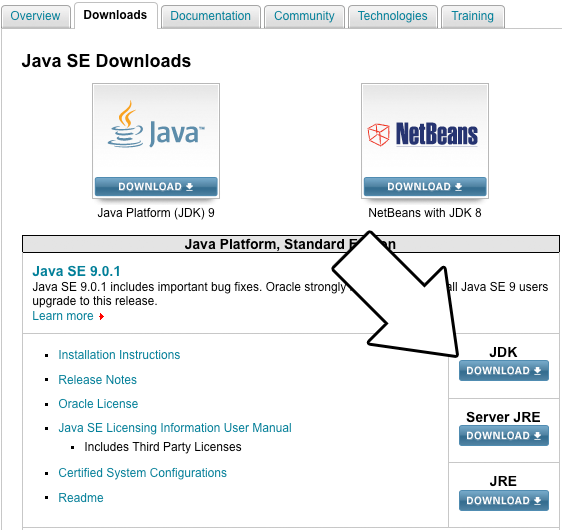Click 'Java Platform (JDK) 9' caption
The height and width of the screenshot is (530, 562).
[x=156, y=213]
